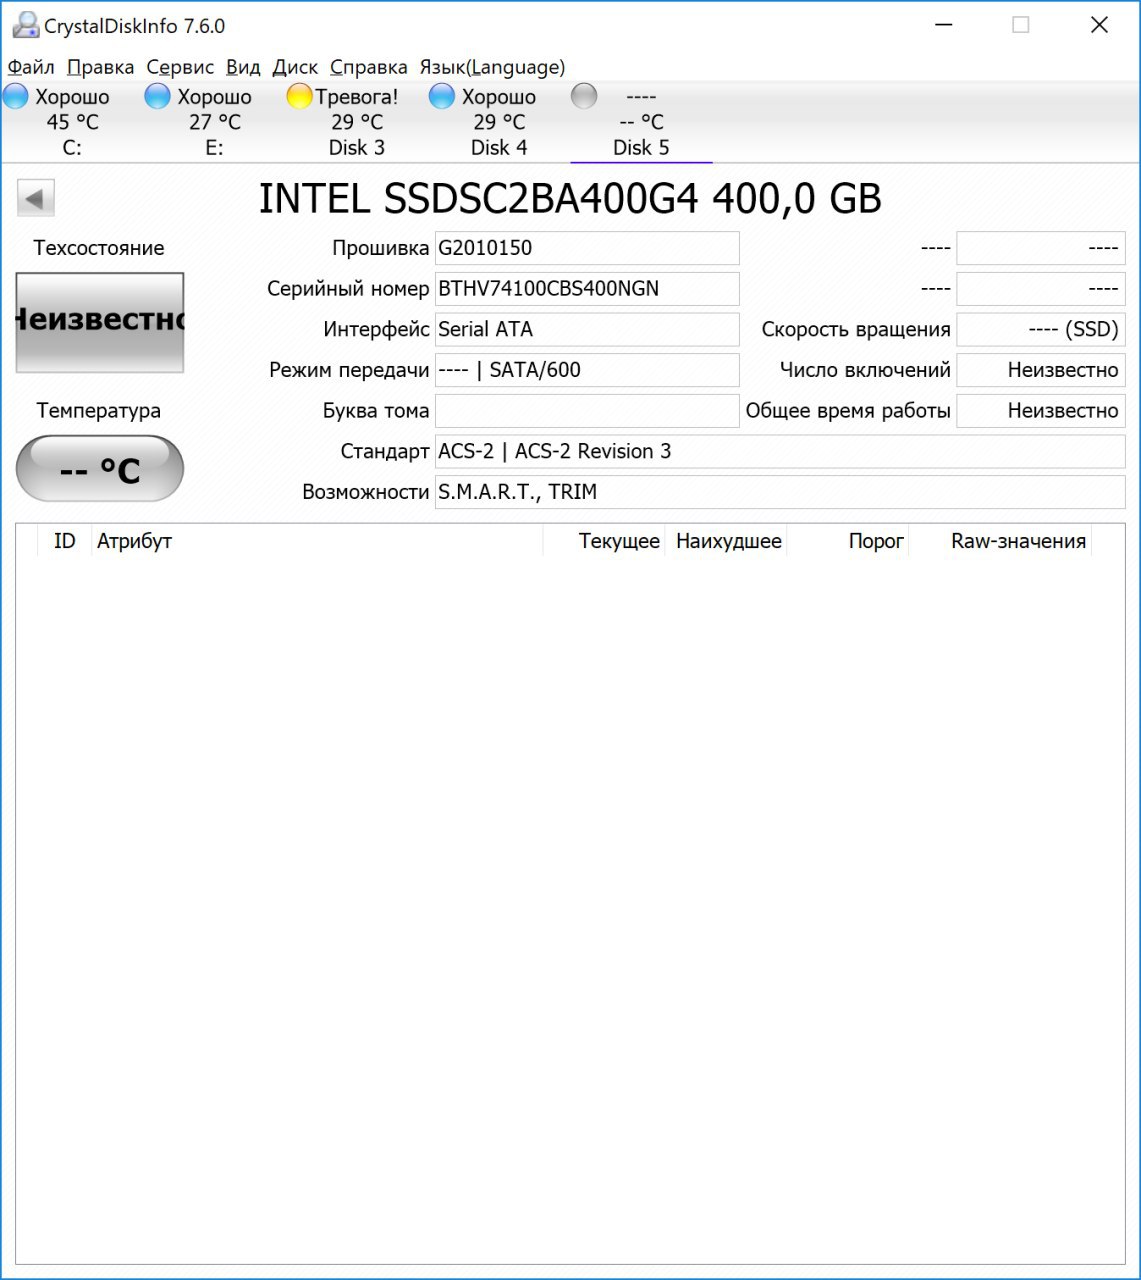
Task: Click the gray status orb for Disk 5
Action: click(584, 96)
